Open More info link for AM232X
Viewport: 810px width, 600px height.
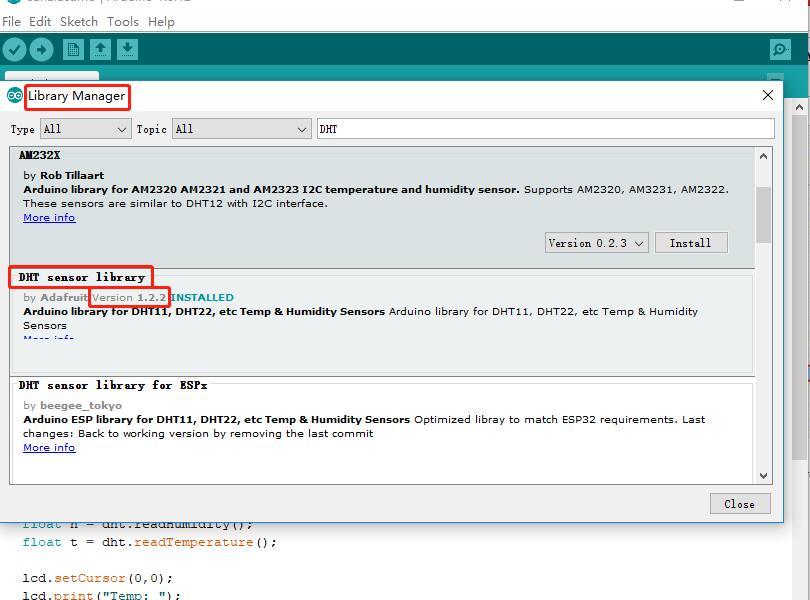pyautogui.click(x=49, y=218)
